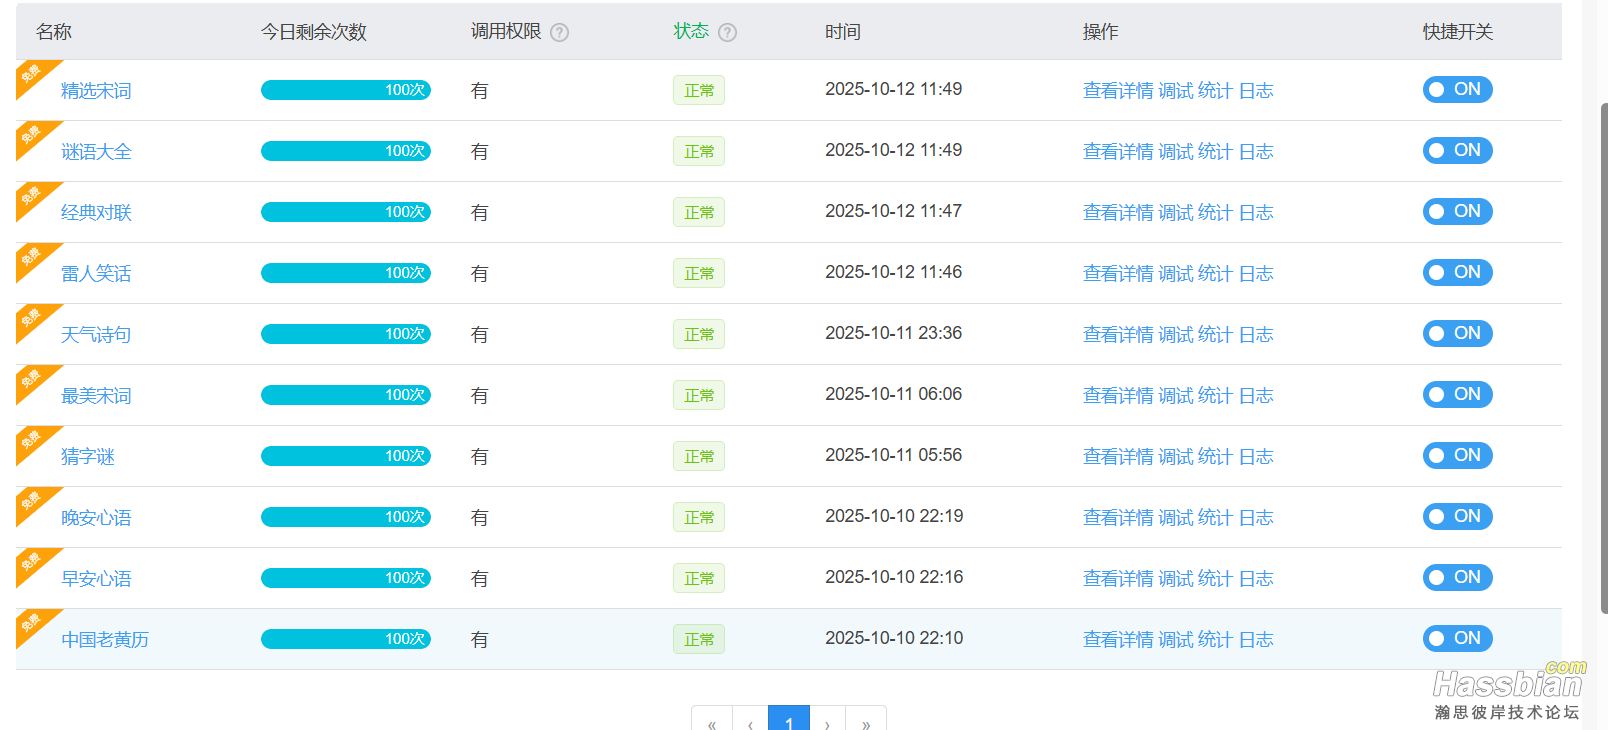Open the 晚安心语 API name link

pos(96,518)
